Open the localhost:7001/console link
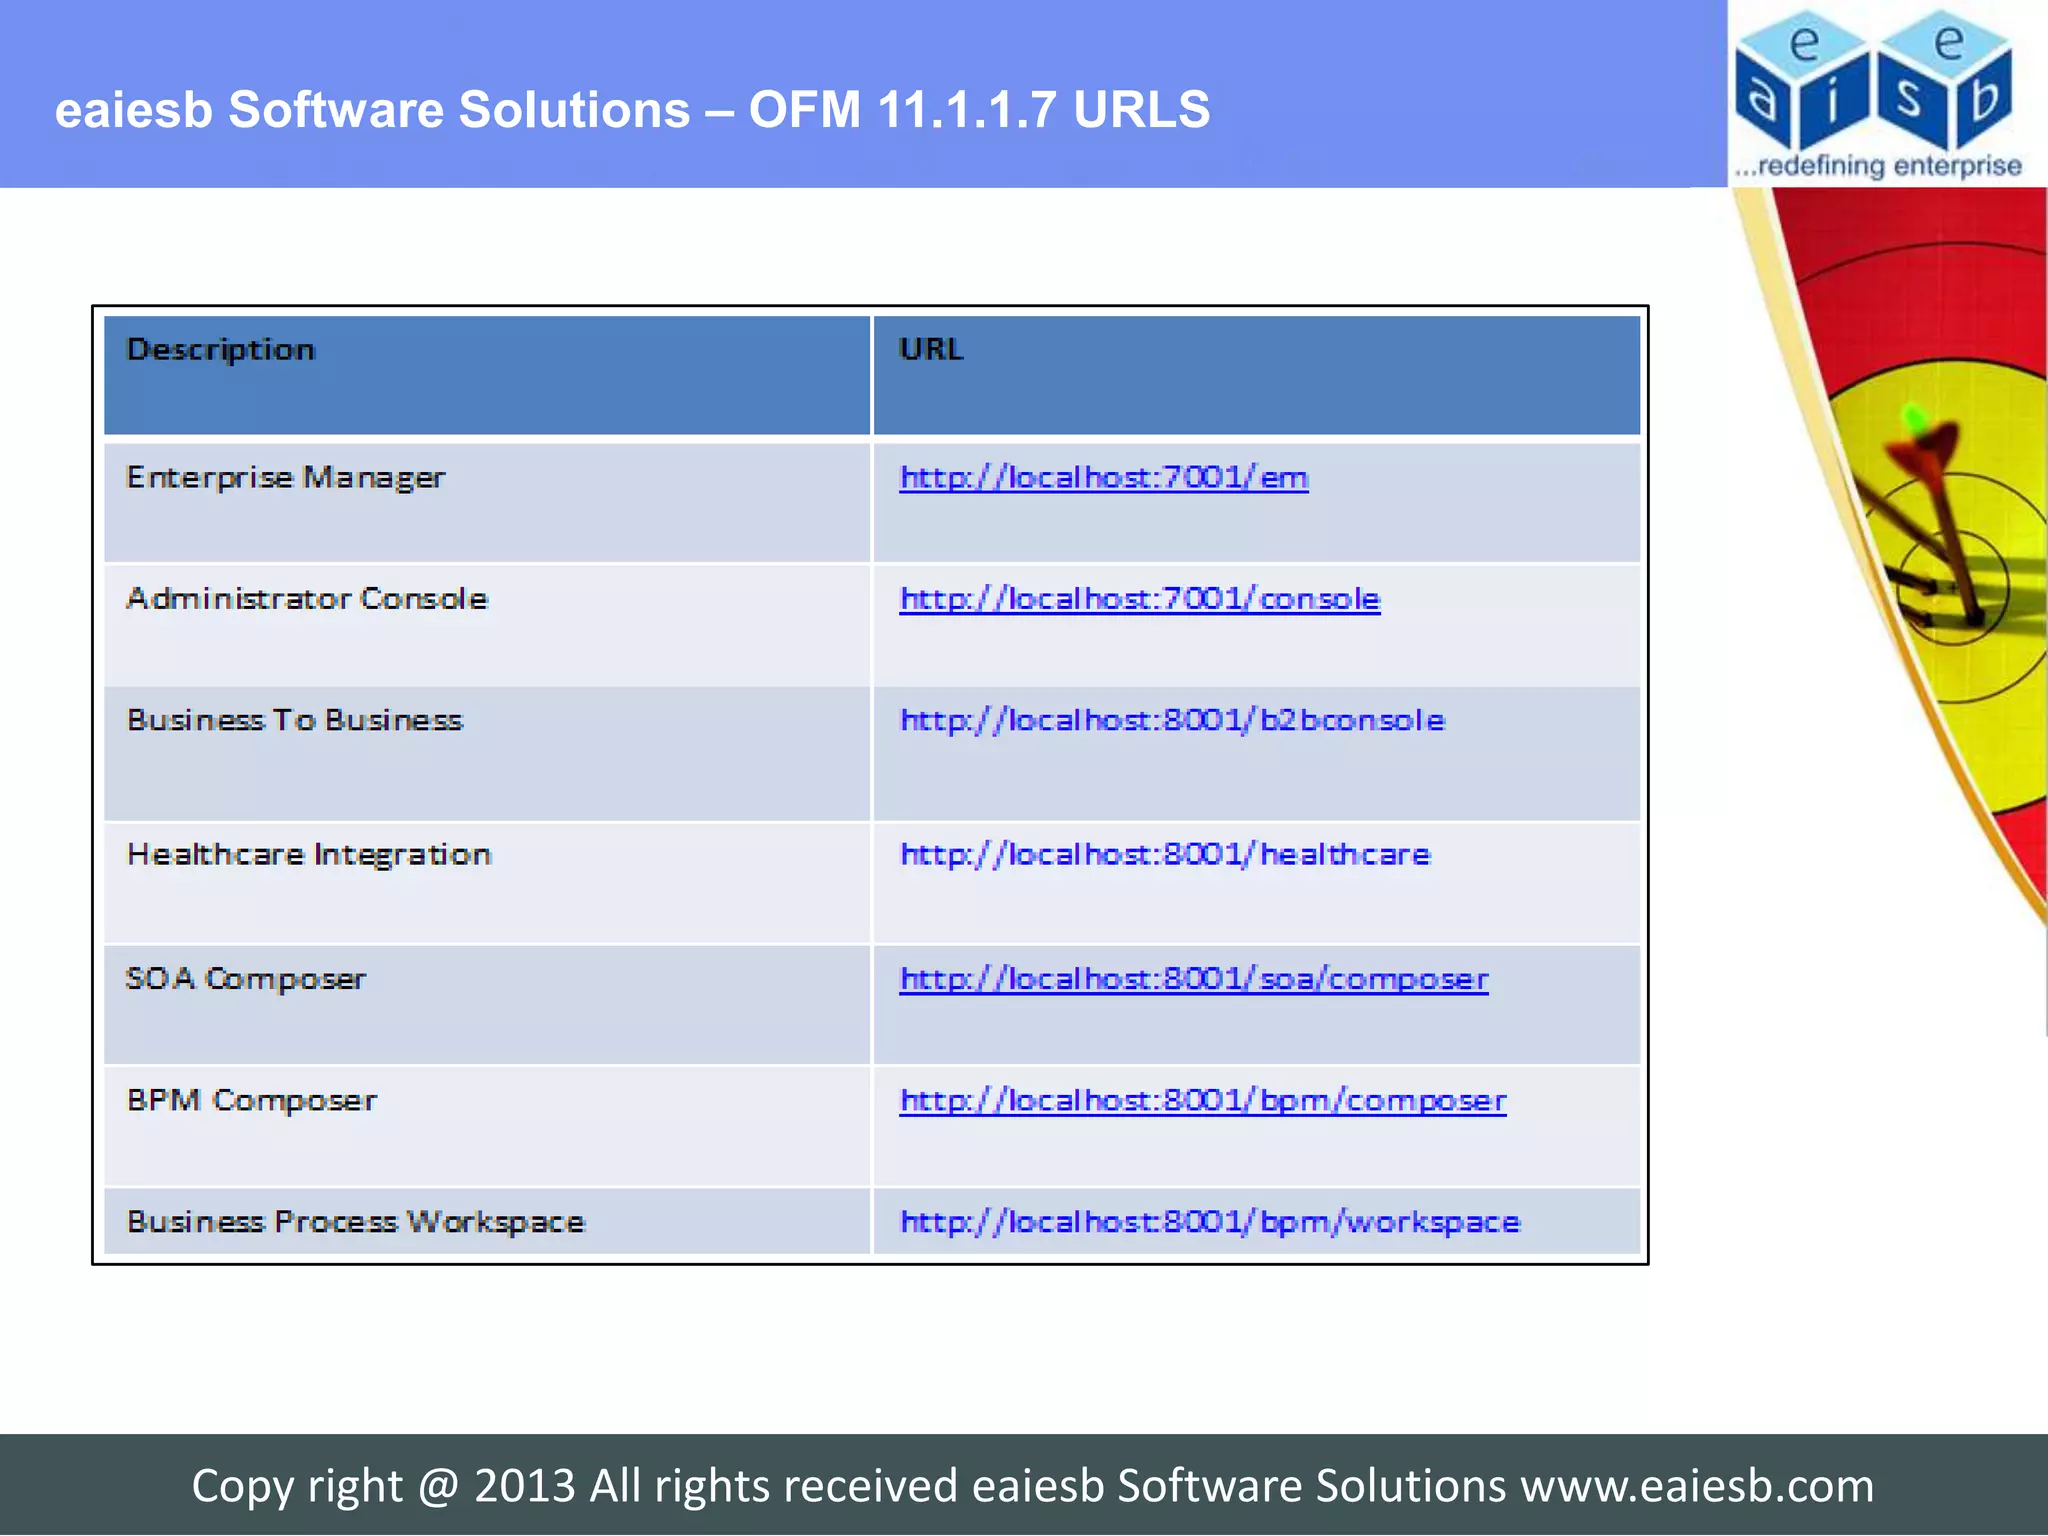The height and width of the screenshot is (1536, 2048). [x=1139, y=599]
